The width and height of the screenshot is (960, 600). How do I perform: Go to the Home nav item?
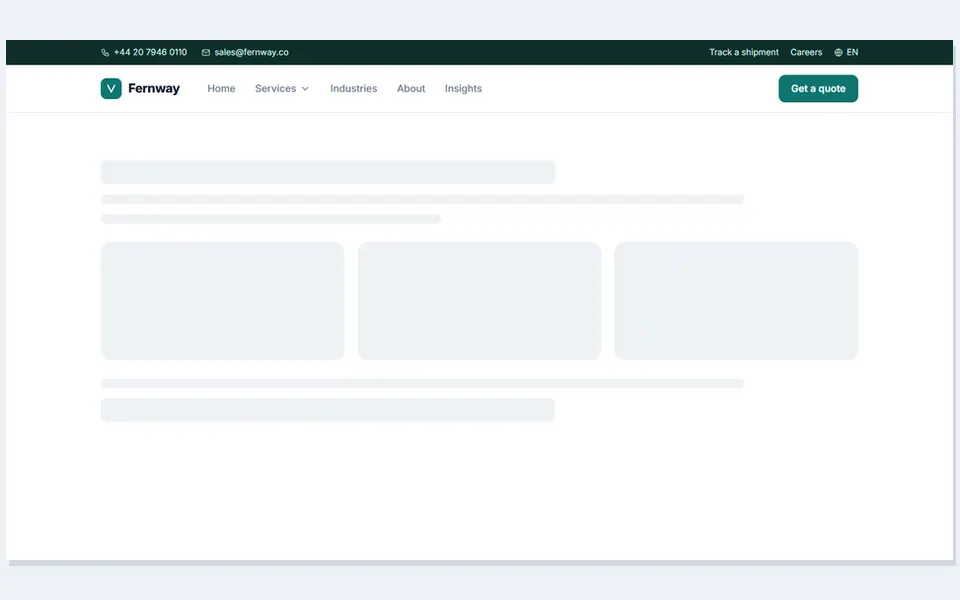221,88
